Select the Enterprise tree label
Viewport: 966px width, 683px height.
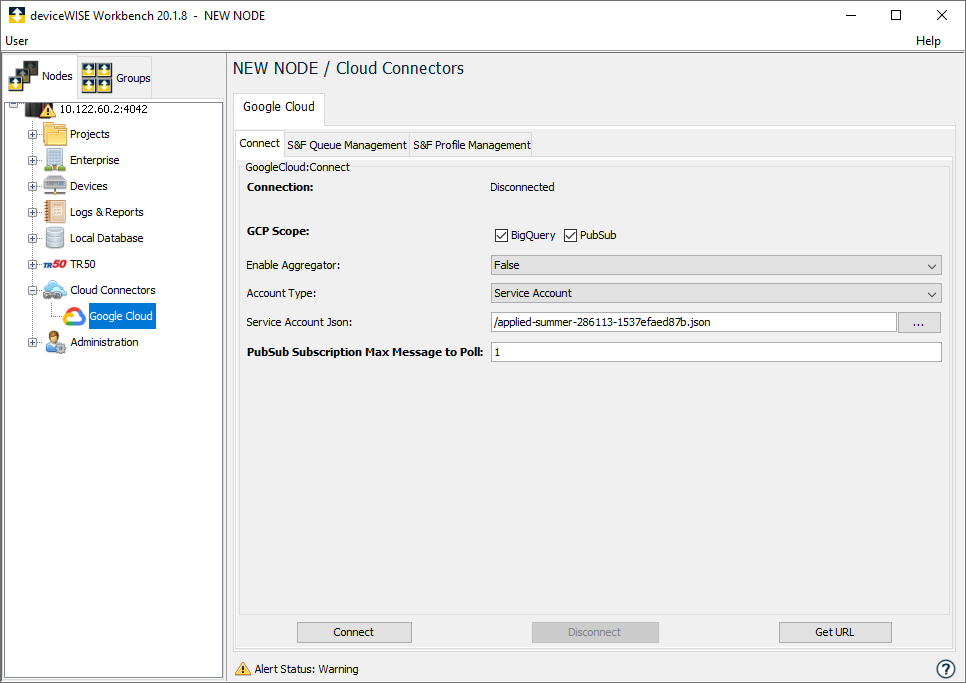(95, 160)
